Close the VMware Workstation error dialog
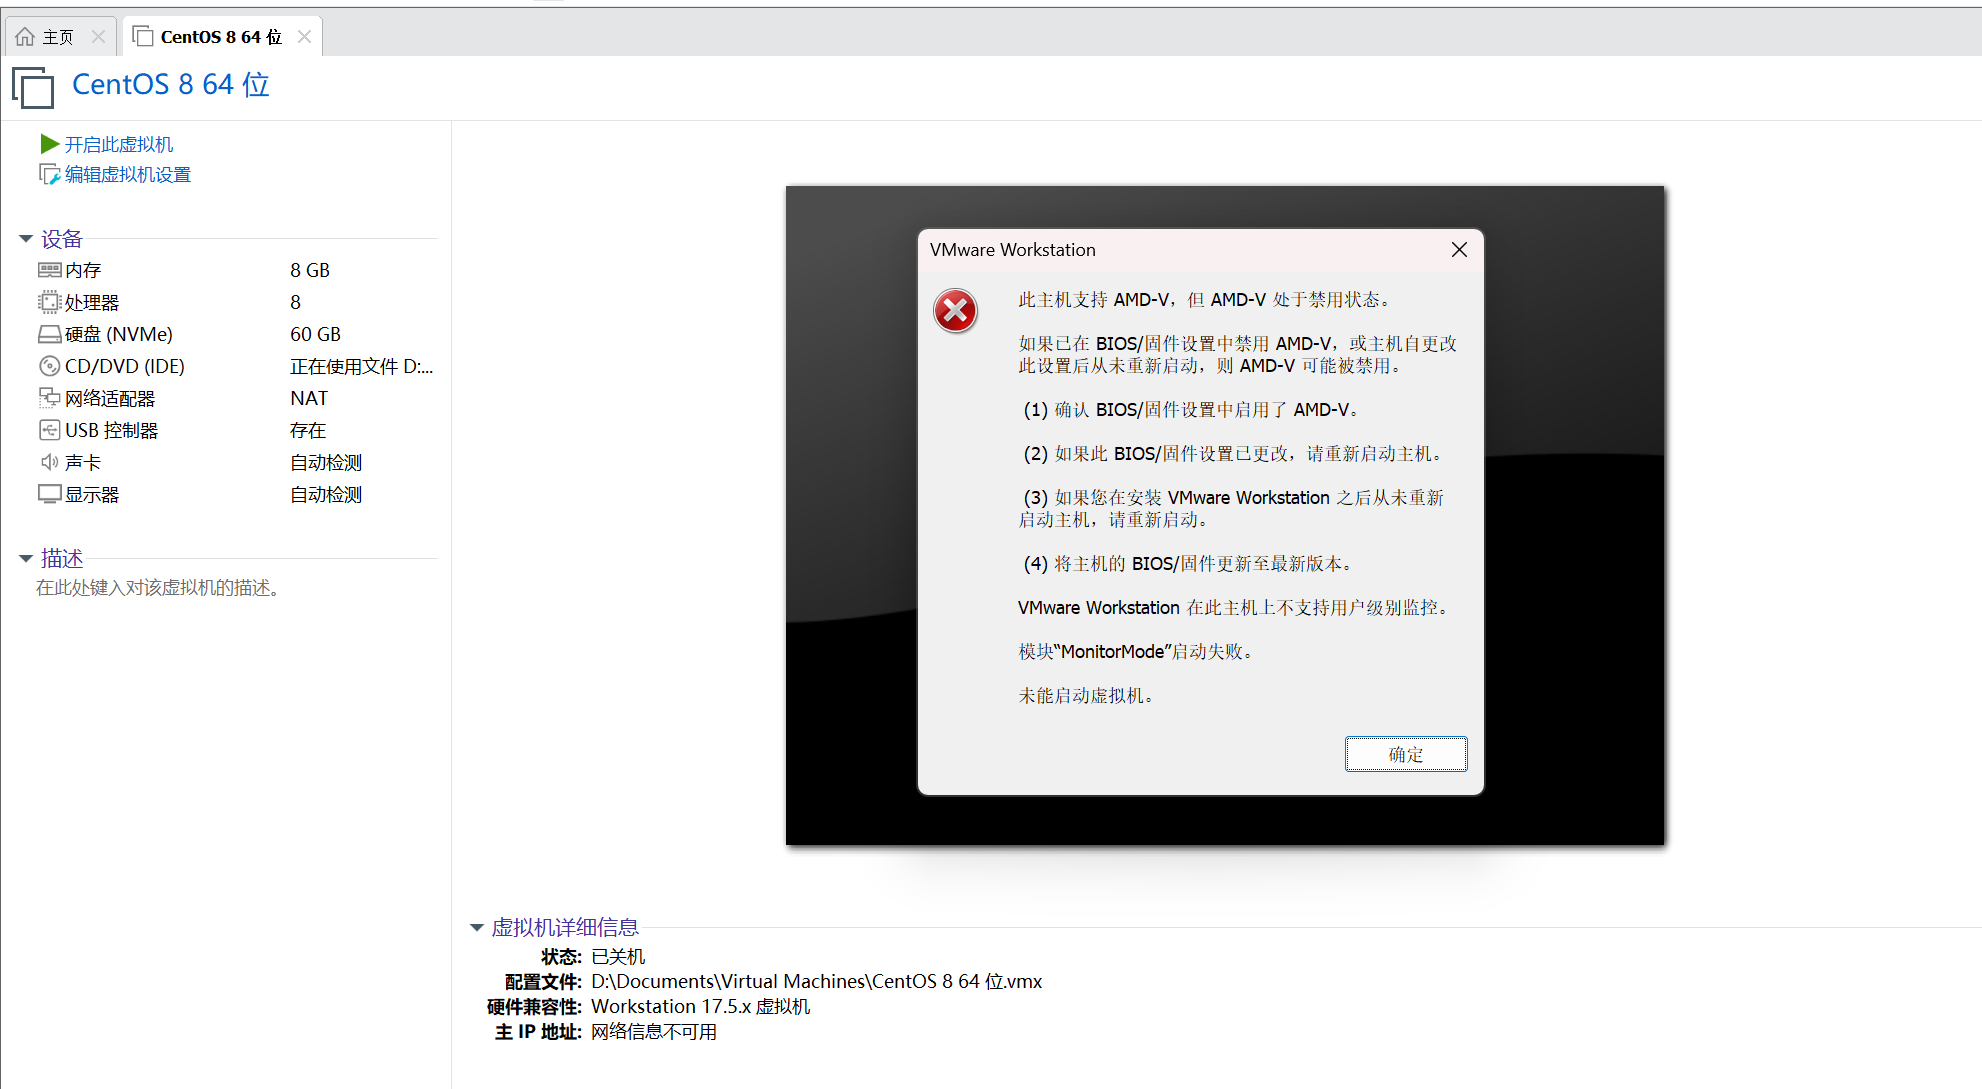The height and width of the screenshot is (1089, 1982). point(1459,250)
